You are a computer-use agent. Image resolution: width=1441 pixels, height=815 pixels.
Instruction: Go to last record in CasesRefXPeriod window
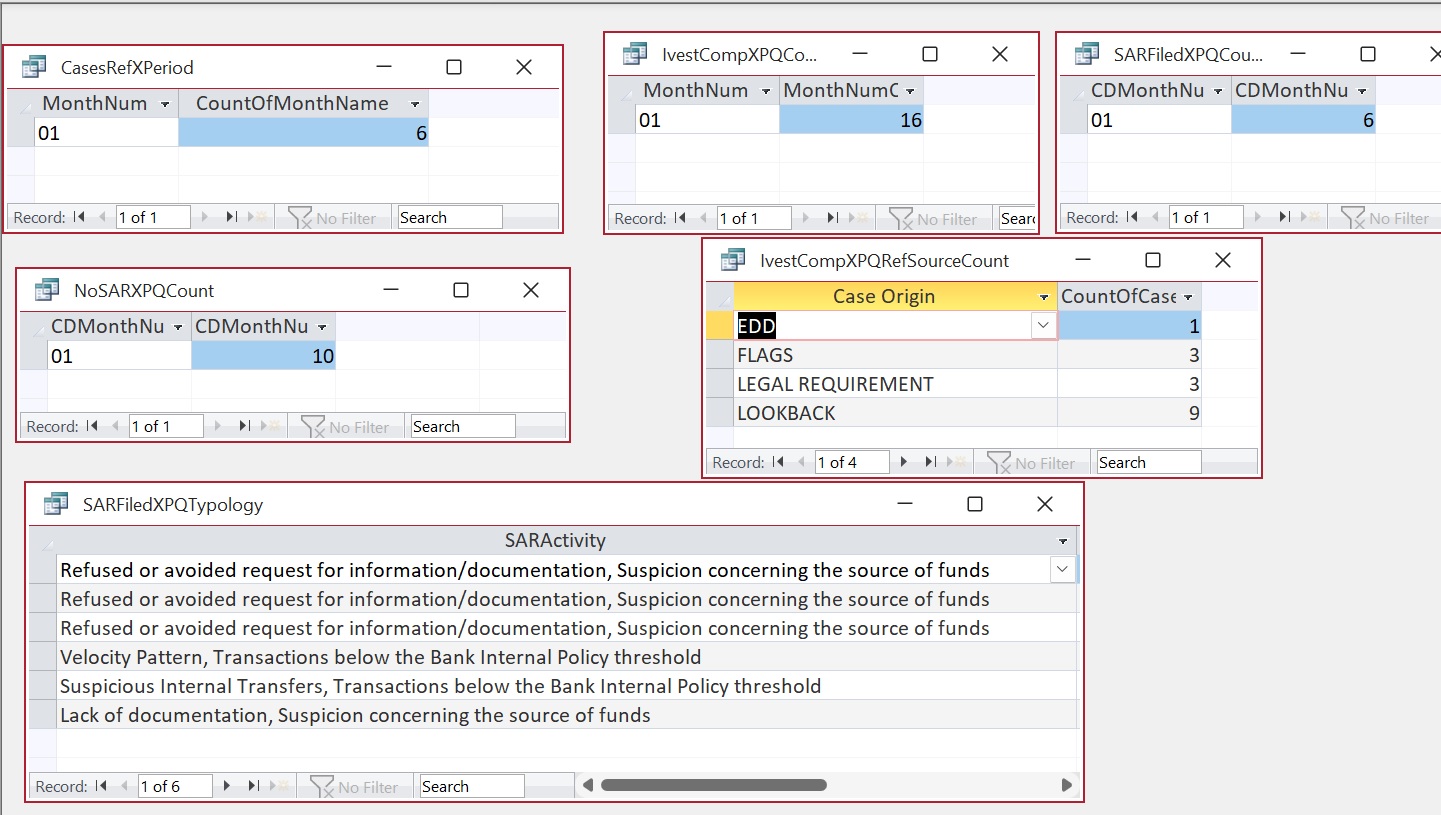click(231, 217)
